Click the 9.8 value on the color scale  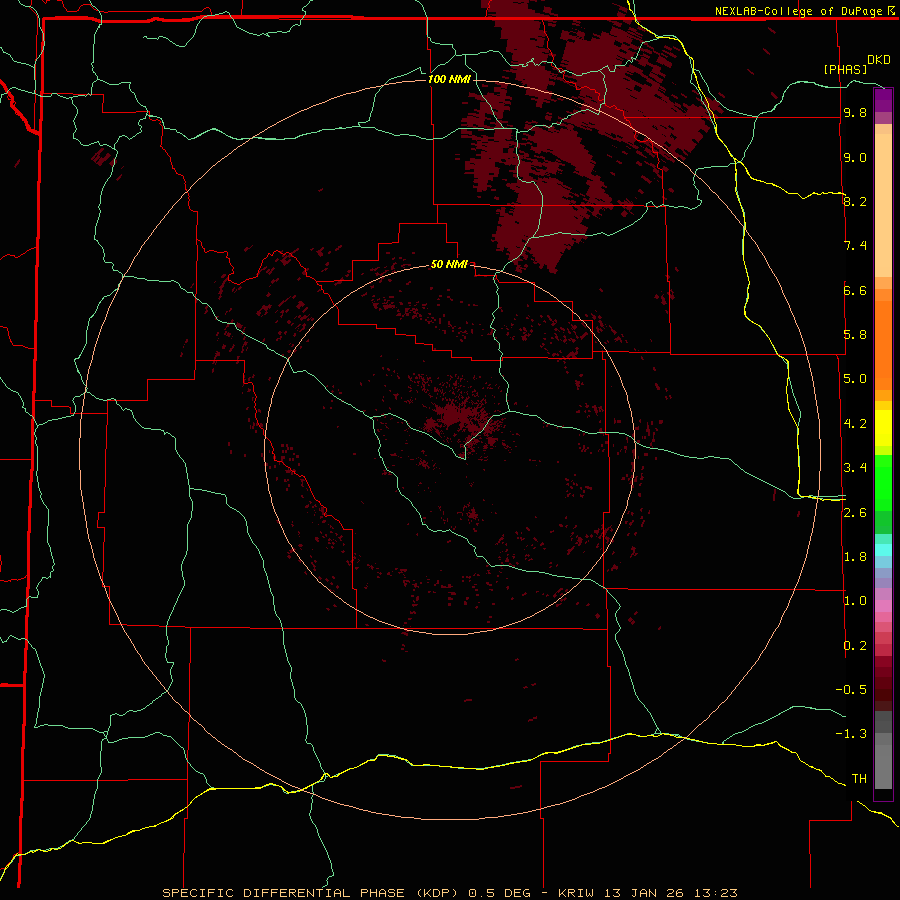[855, 113]
